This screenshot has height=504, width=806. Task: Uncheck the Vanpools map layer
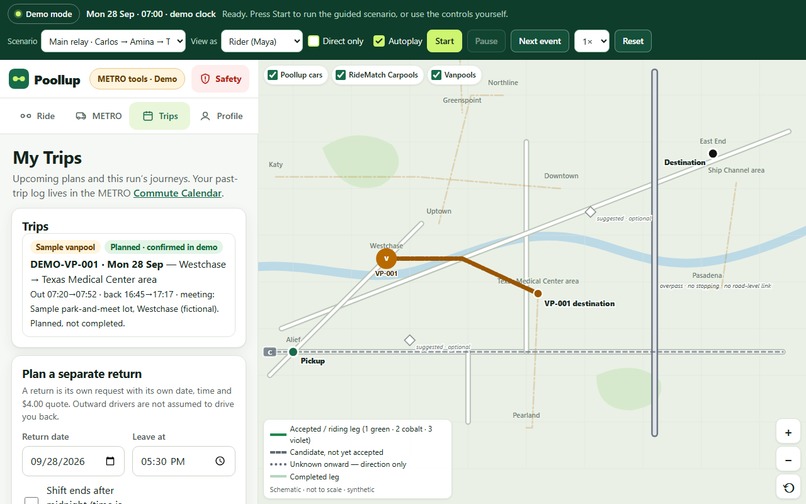click(x=436, y=75)
